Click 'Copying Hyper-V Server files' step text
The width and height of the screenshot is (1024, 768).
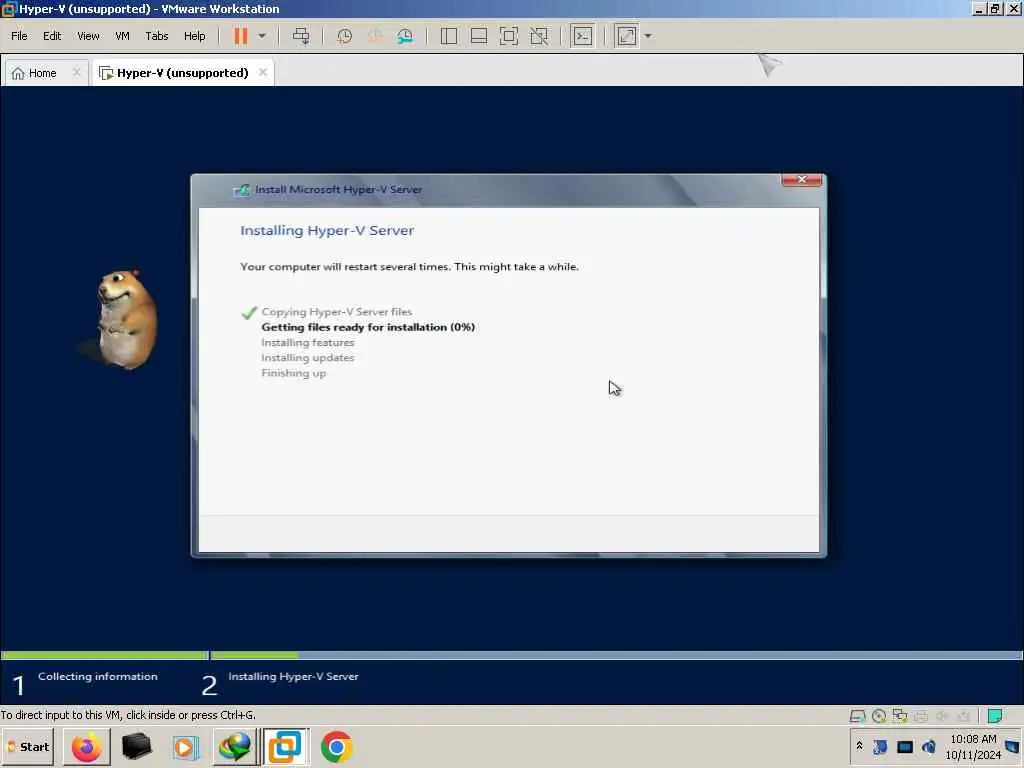click(x=337, y=312)
